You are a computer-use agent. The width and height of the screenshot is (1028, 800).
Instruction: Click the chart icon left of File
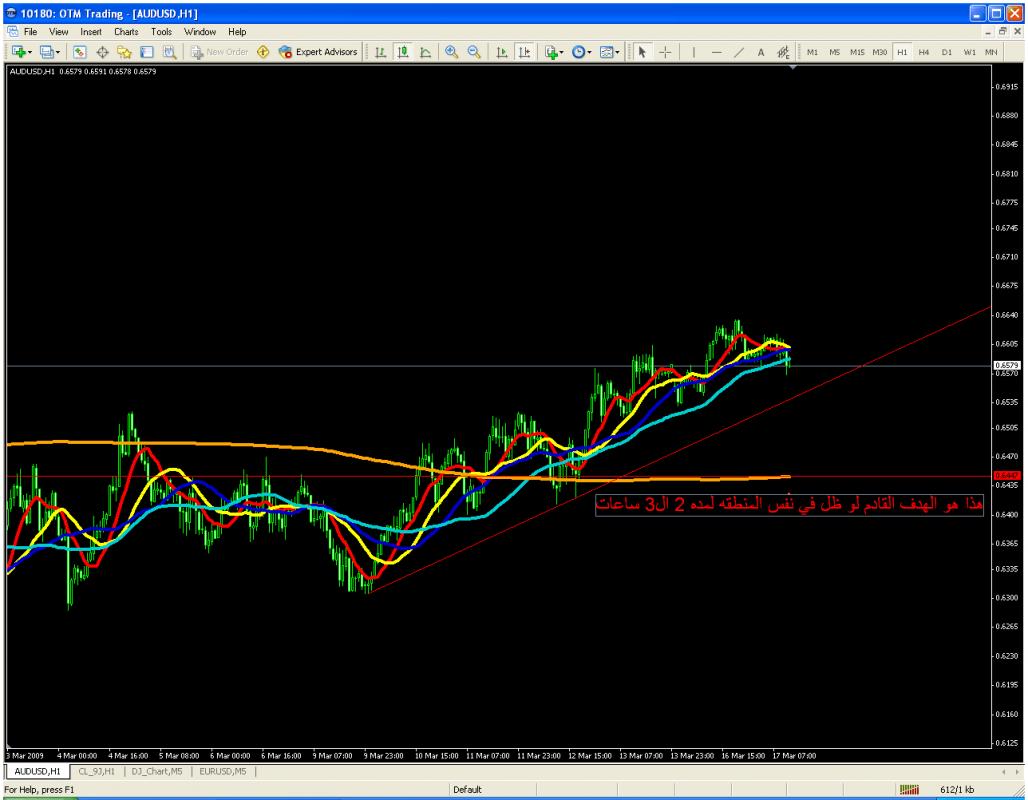point(12,31)
